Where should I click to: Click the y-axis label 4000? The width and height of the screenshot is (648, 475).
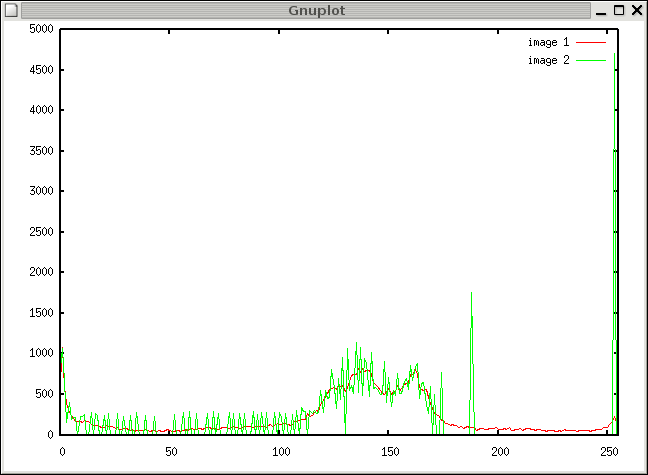[x=41, y=110]
